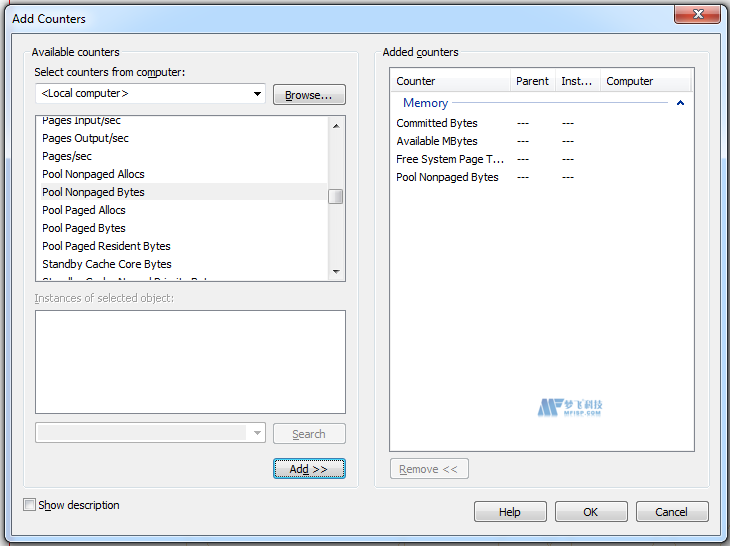
Task: Select Pool Nonpaged Allocs counter
Action: [x=93, y=174]
